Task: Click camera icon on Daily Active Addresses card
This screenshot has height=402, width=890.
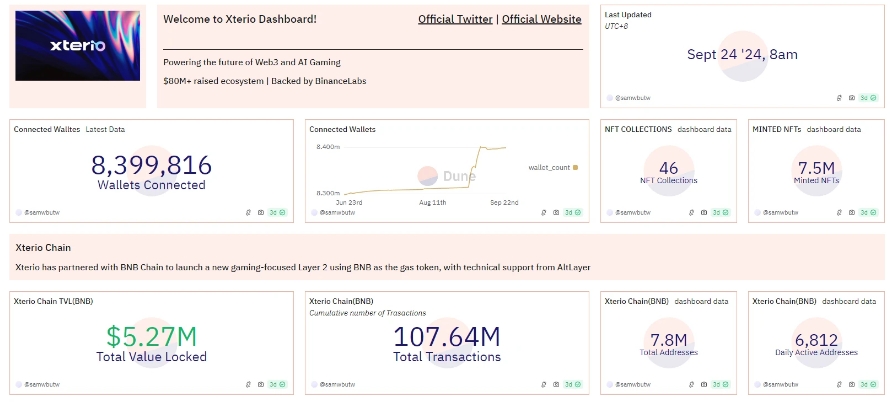Action: pyautogui.click(x=851, y=384)
